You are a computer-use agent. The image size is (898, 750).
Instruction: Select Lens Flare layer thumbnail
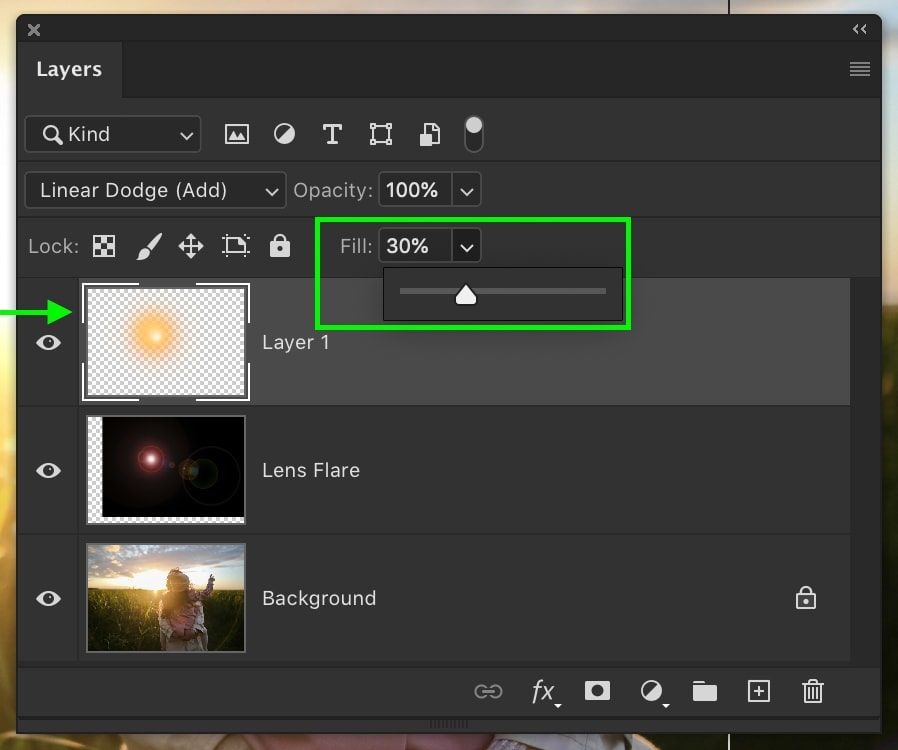point(166,470)
